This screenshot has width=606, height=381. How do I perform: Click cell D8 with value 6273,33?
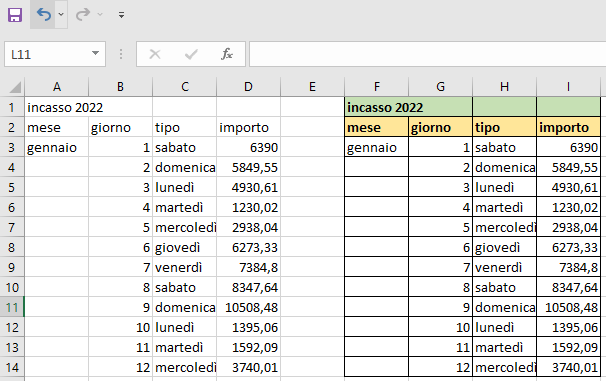[x=249, y=247]
